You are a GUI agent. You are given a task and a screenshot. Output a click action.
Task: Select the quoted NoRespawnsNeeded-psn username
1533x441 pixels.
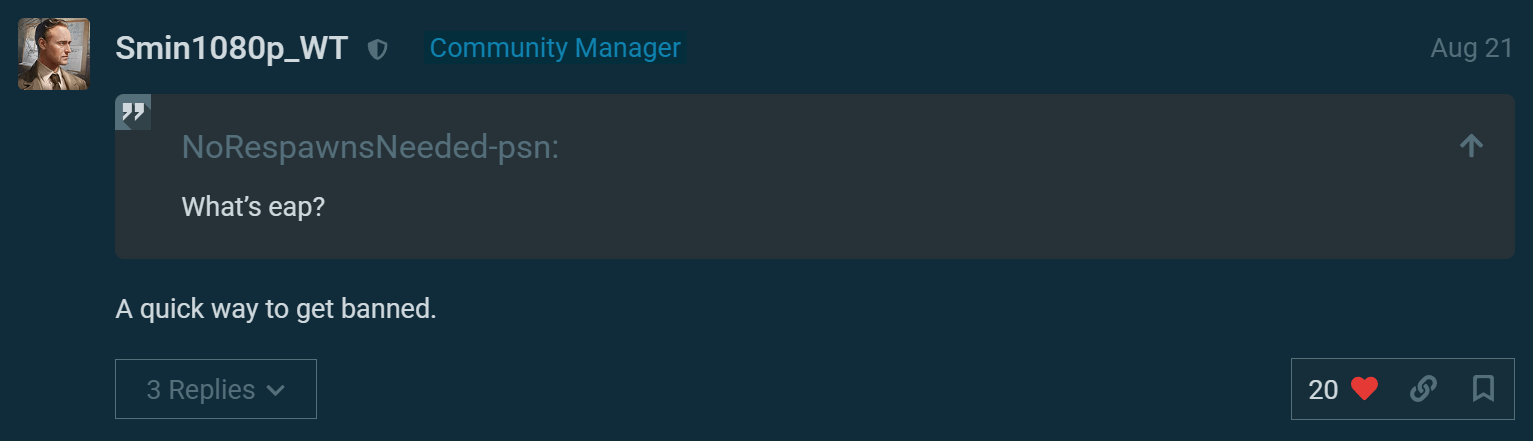point(370,147)
